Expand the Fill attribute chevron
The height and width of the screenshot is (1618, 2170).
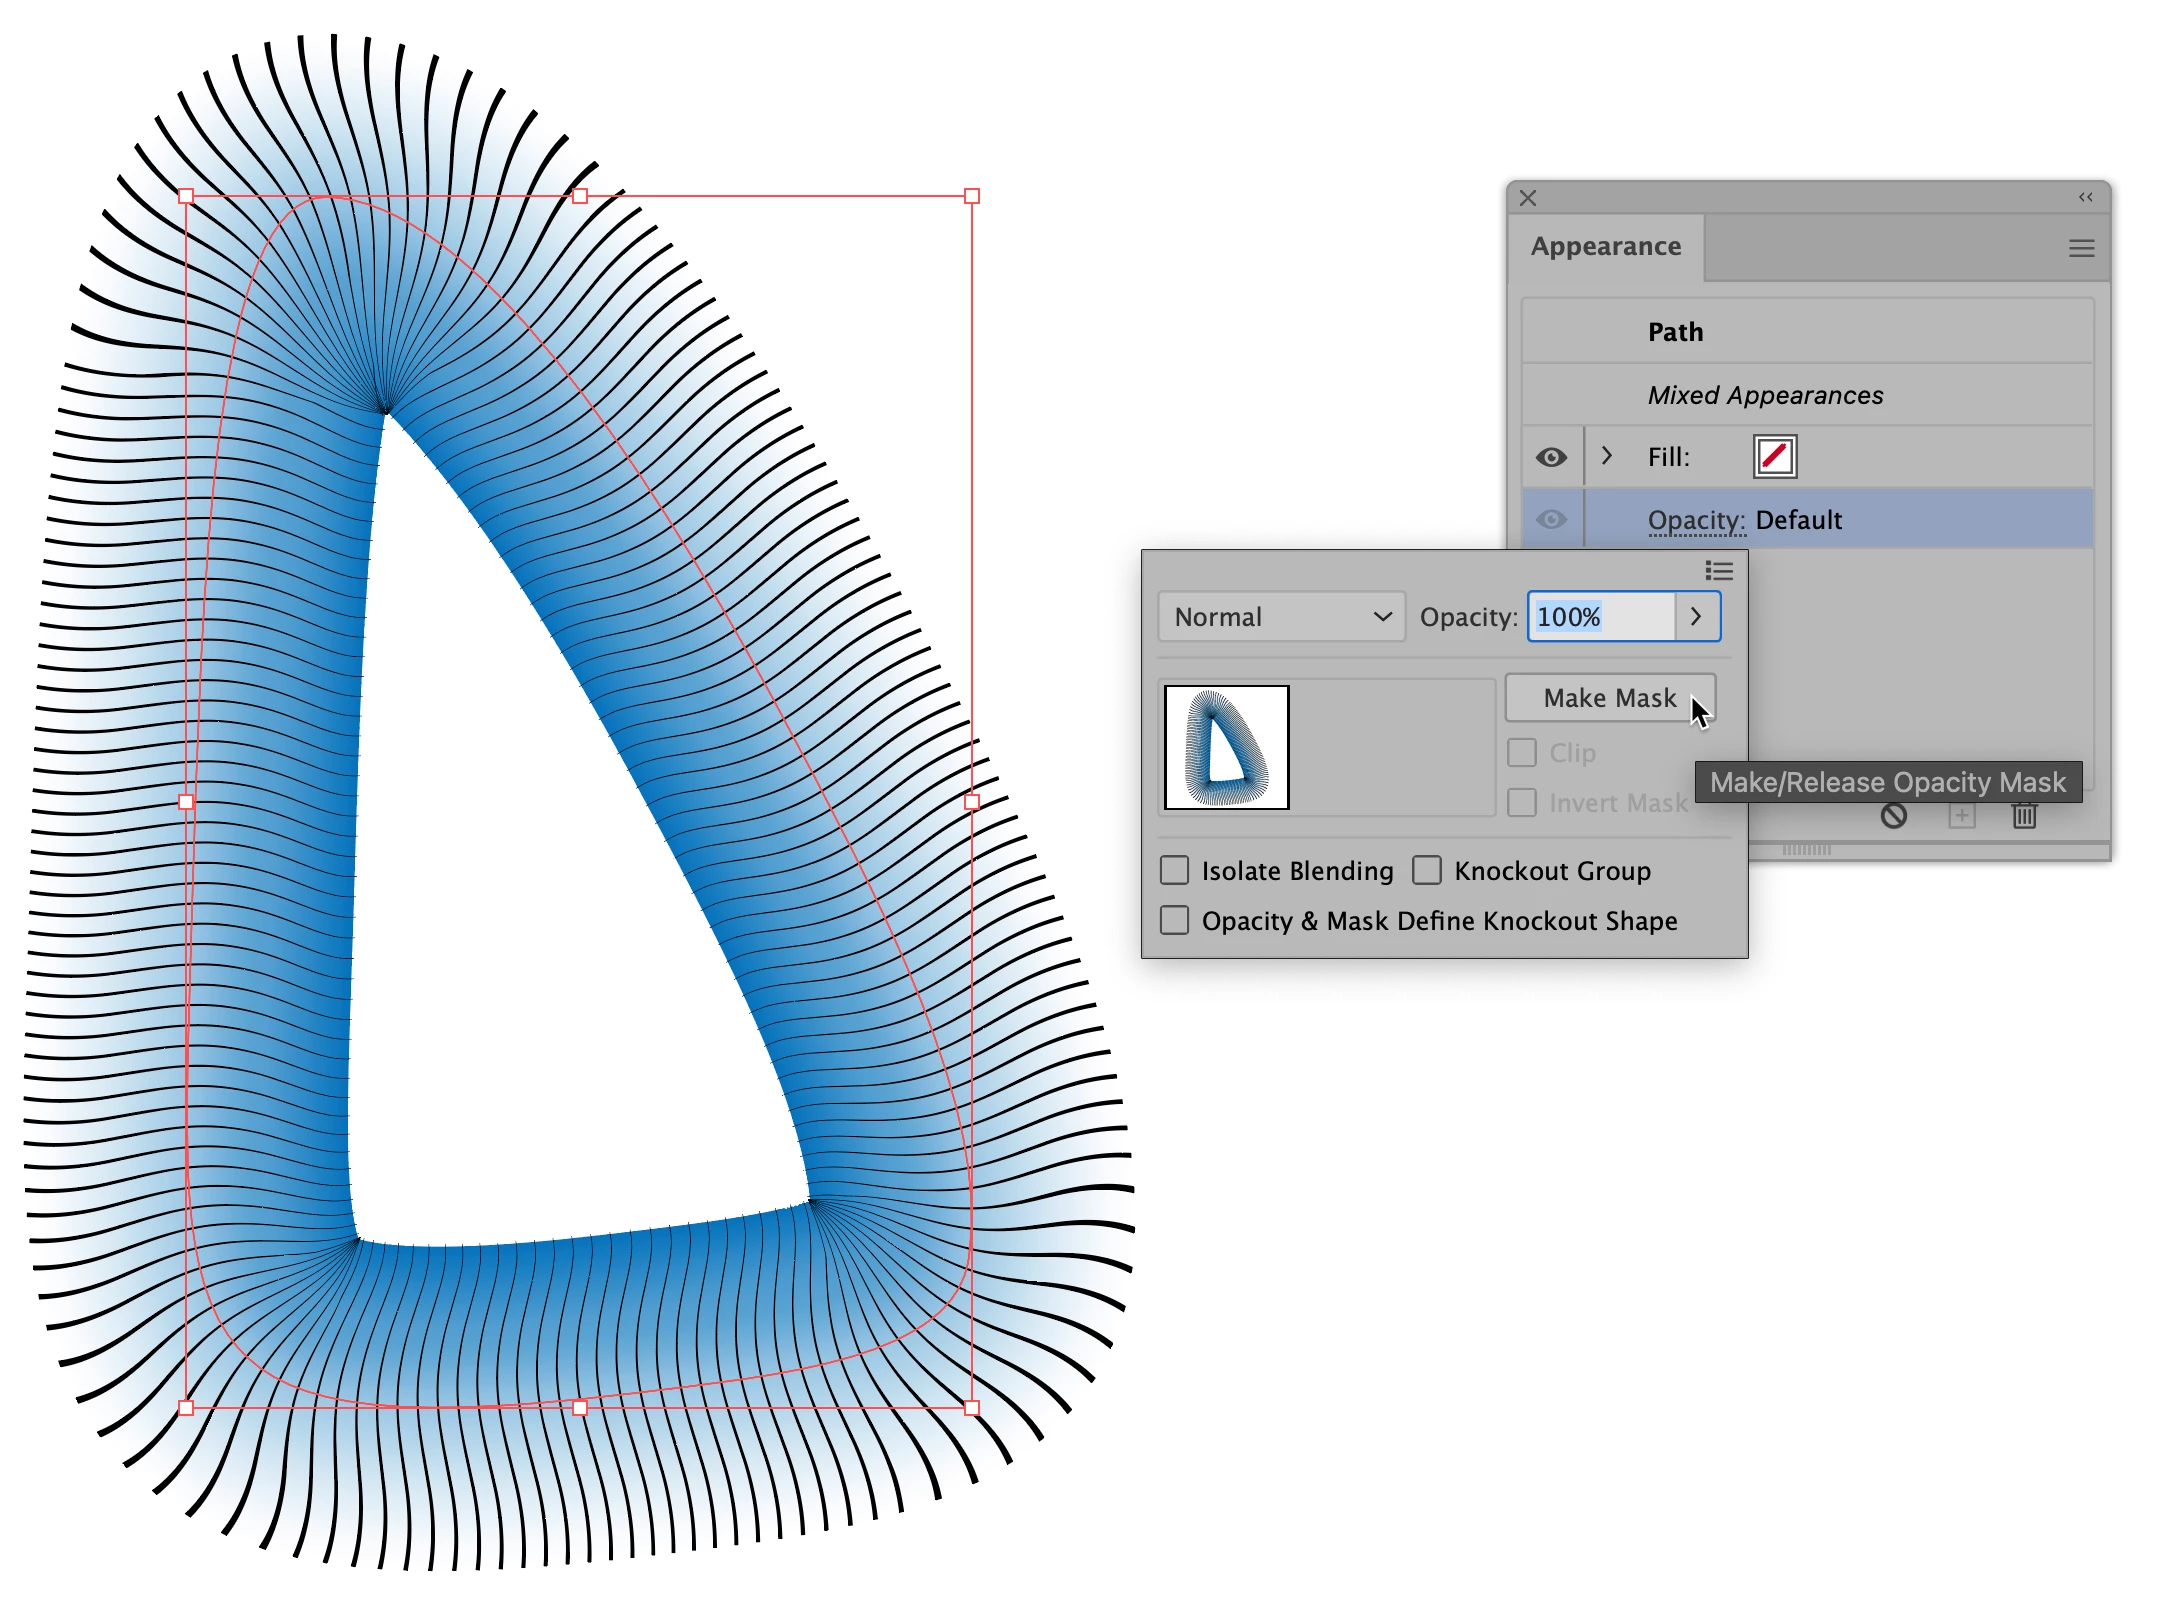(x=1607, y=456)
